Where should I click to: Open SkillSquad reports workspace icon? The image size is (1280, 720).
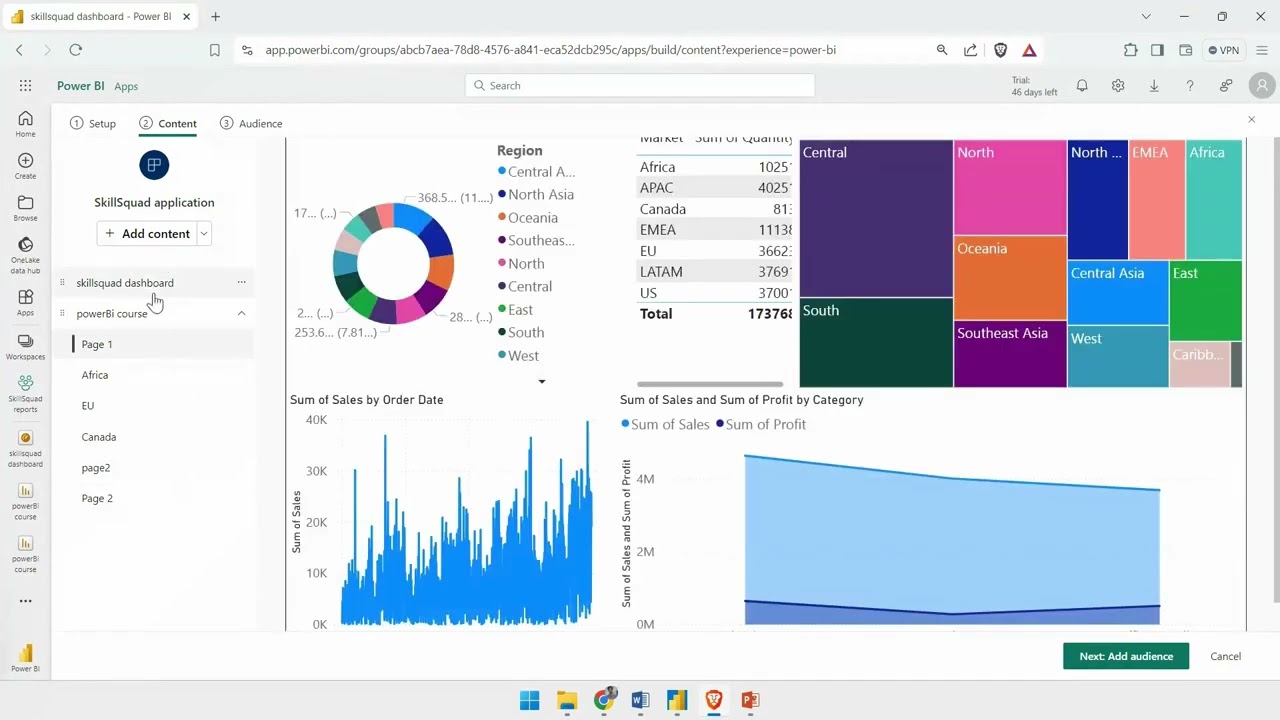click(25, 394)
